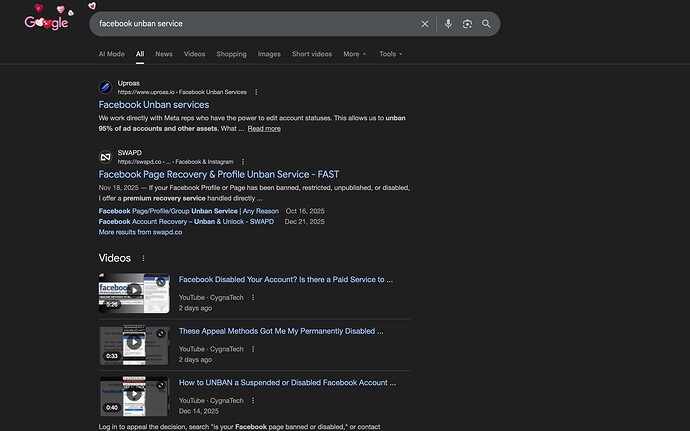Image resolution: width=690 pixels, height=431 pixels.
Task: Open 'More results from swapd.co'
Action: click(x=140, y=232)
